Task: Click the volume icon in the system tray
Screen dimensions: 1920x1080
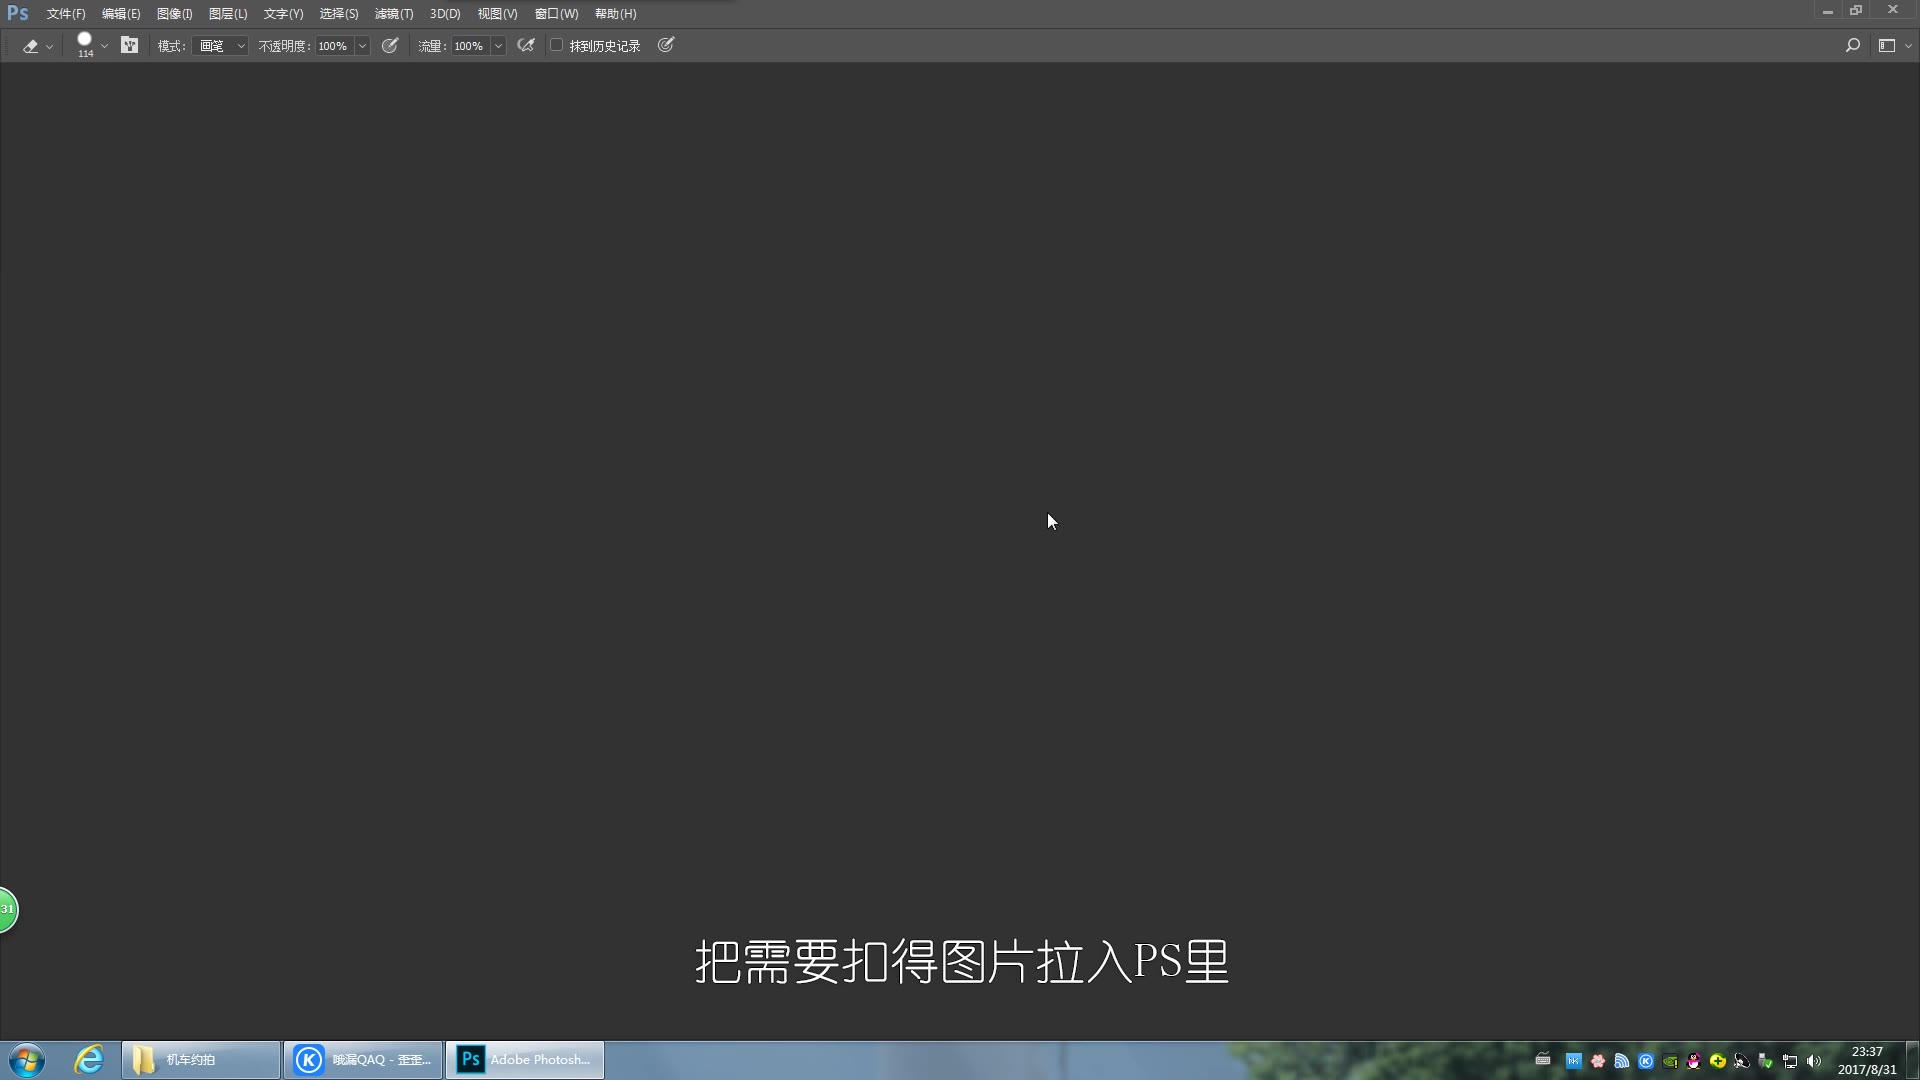Action: point(1814,1061)
